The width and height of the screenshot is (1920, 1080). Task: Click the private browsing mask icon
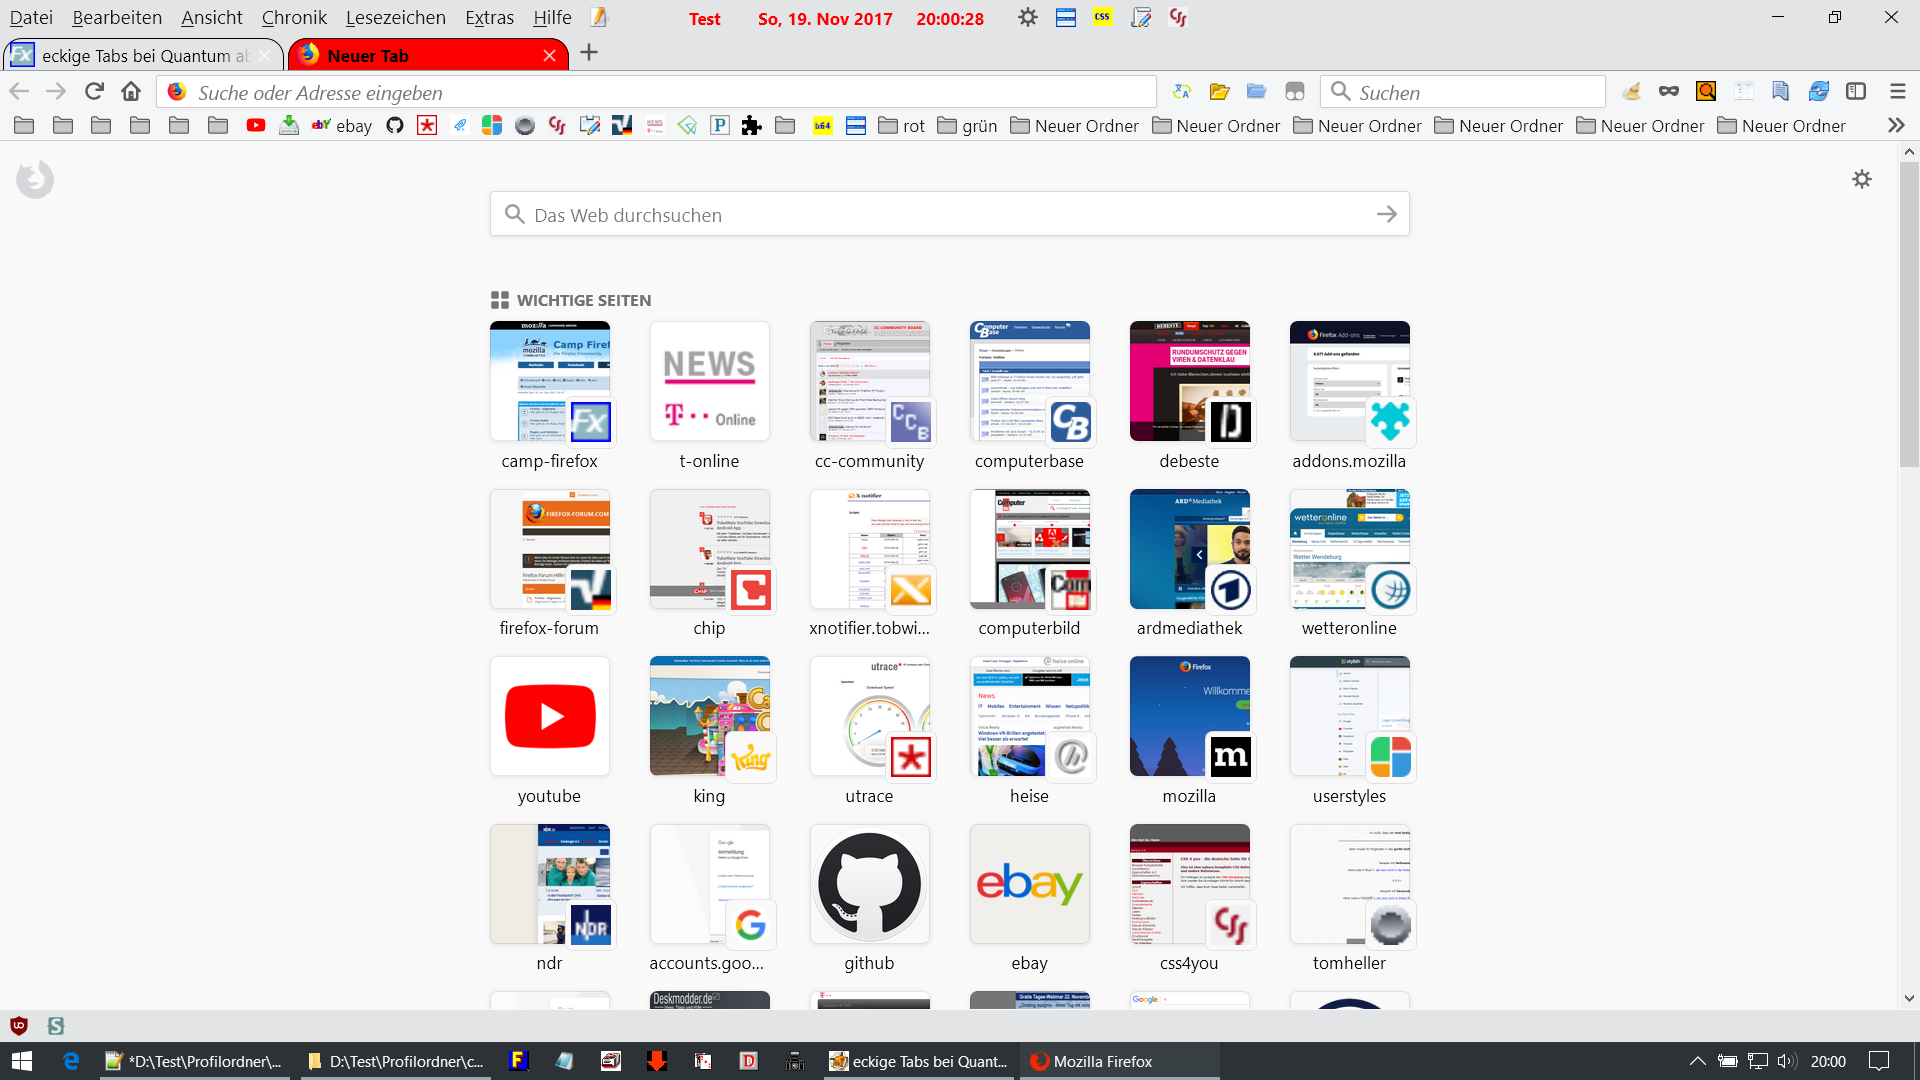(x=1668, y=92)
